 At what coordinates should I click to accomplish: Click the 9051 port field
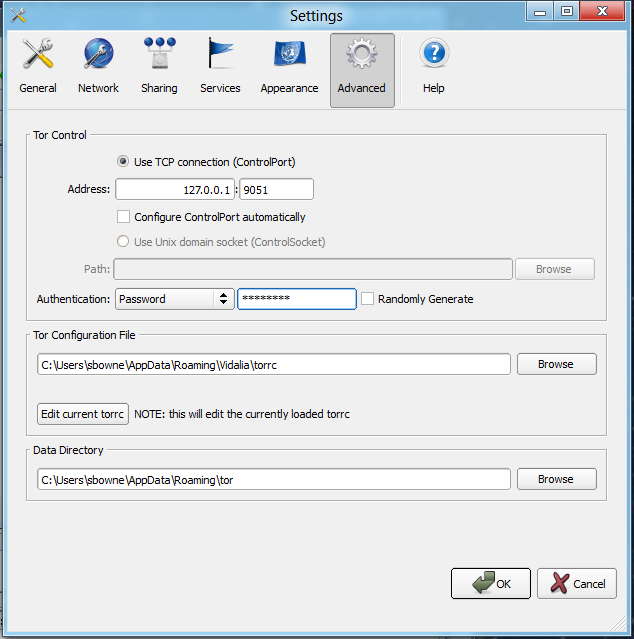click(276, 189)
